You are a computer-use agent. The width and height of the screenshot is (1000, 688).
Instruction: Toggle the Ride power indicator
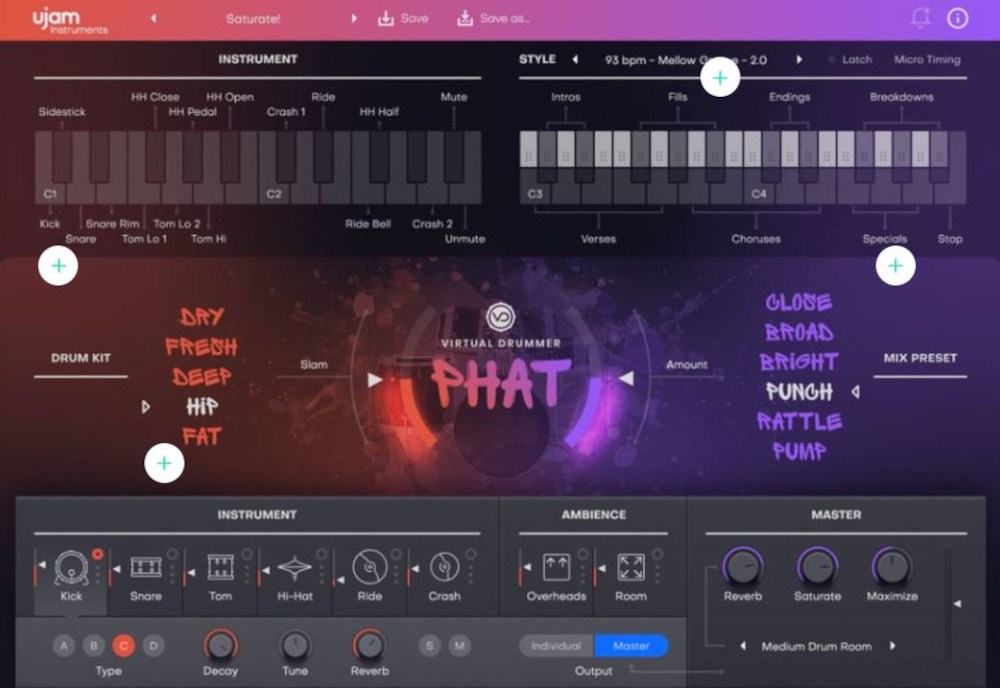coord(396,554)
